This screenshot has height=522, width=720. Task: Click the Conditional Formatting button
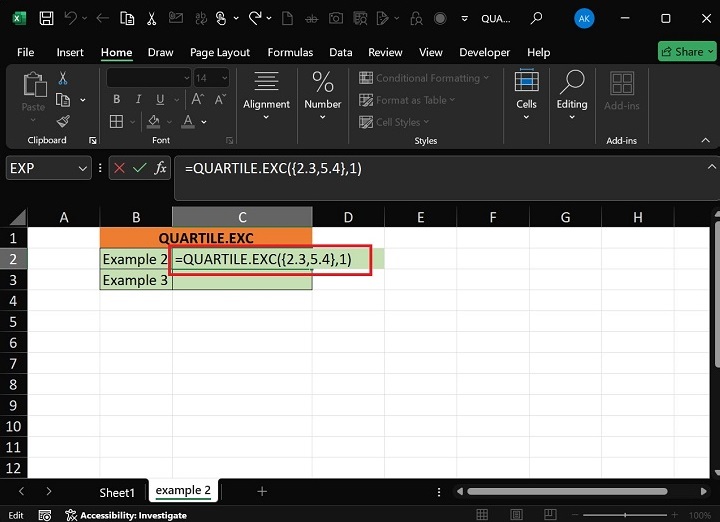424,78
